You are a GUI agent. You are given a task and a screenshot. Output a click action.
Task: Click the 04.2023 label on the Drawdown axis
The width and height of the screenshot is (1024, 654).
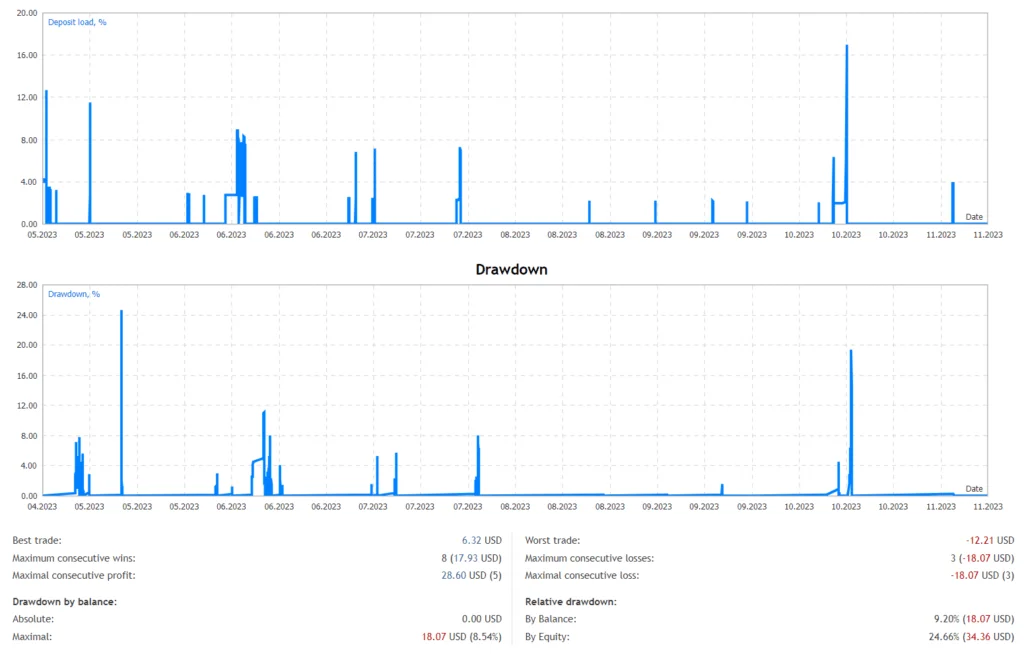tap(42, 506)
